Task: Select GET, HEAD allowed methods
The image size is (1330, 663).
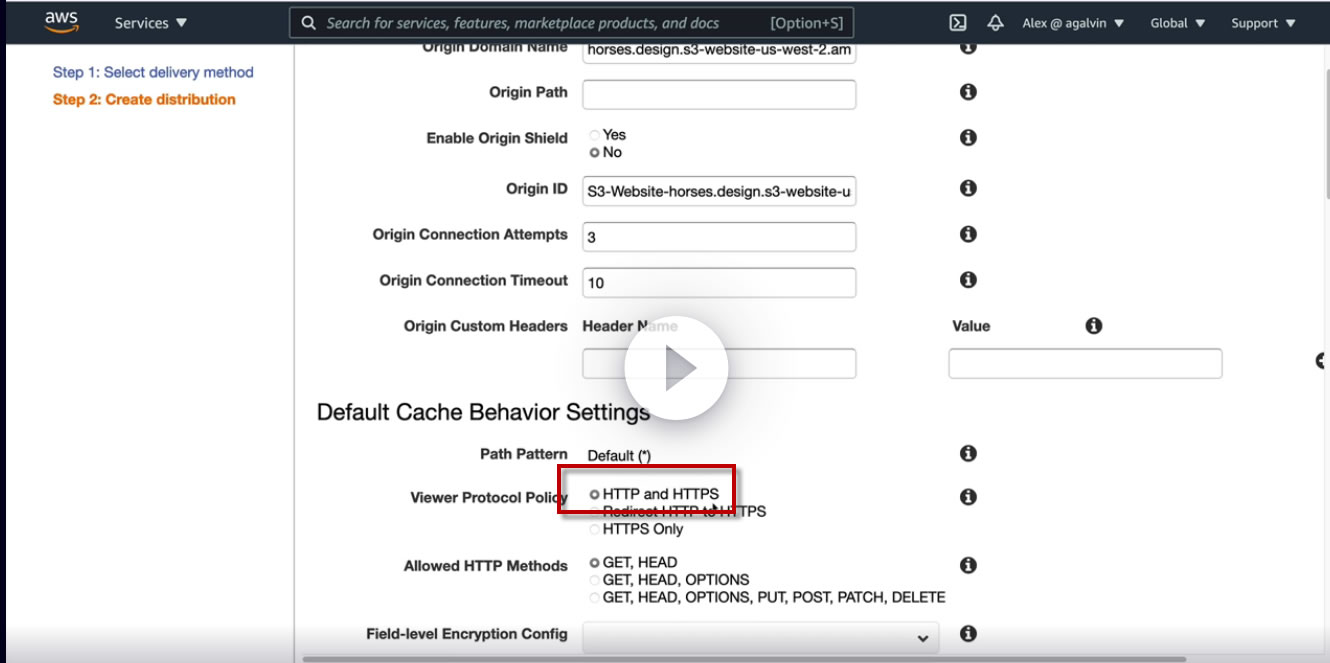Action: coord(595,563)
